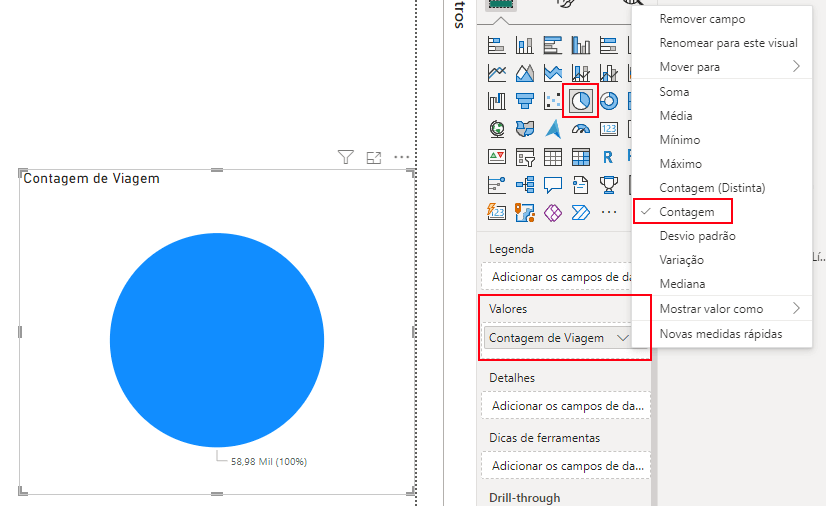Select the decomposition tree visual
This screenshot has height=506, width=826.
tap(525, 185)
